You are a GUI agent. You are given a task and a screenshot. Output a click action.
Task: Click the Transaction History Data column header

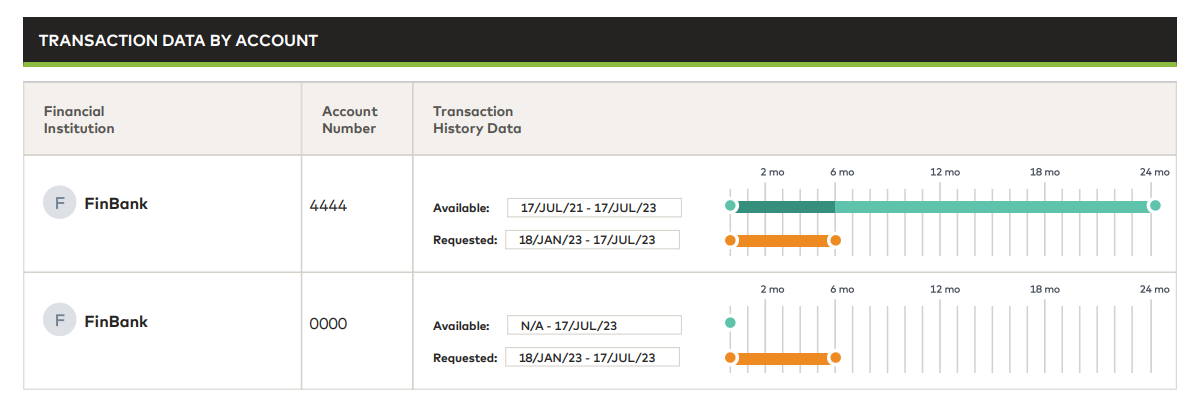point(477,119)
